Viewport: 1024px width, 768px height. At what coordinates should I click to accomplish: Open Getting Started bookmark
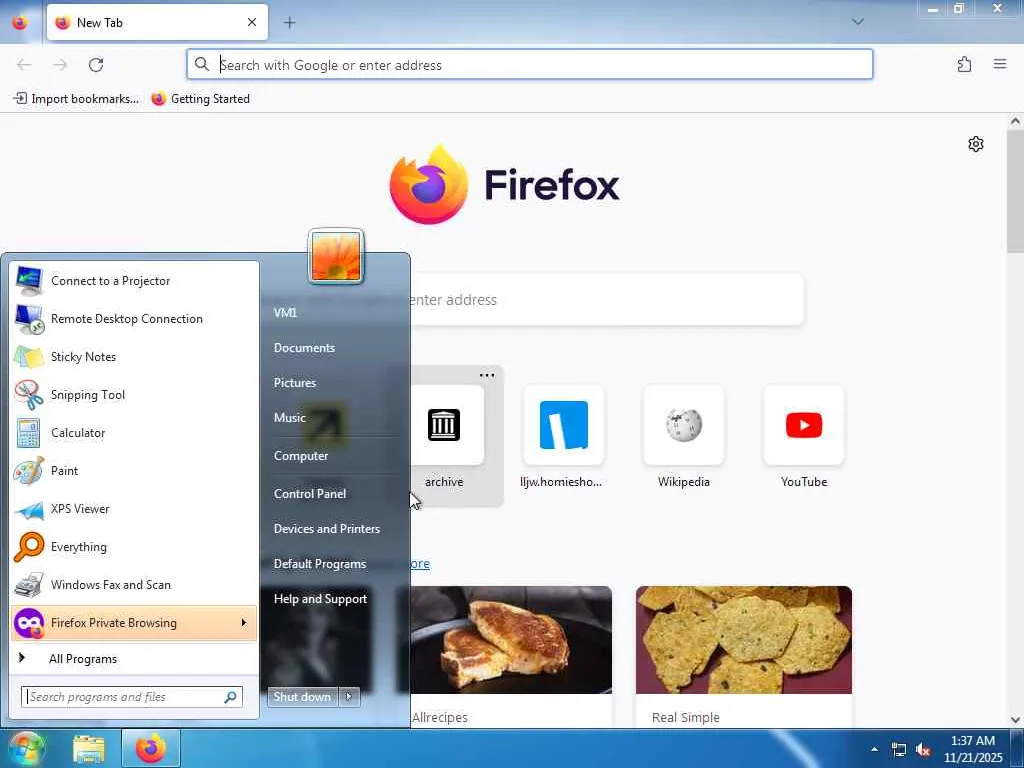click(x=200, y=99)
